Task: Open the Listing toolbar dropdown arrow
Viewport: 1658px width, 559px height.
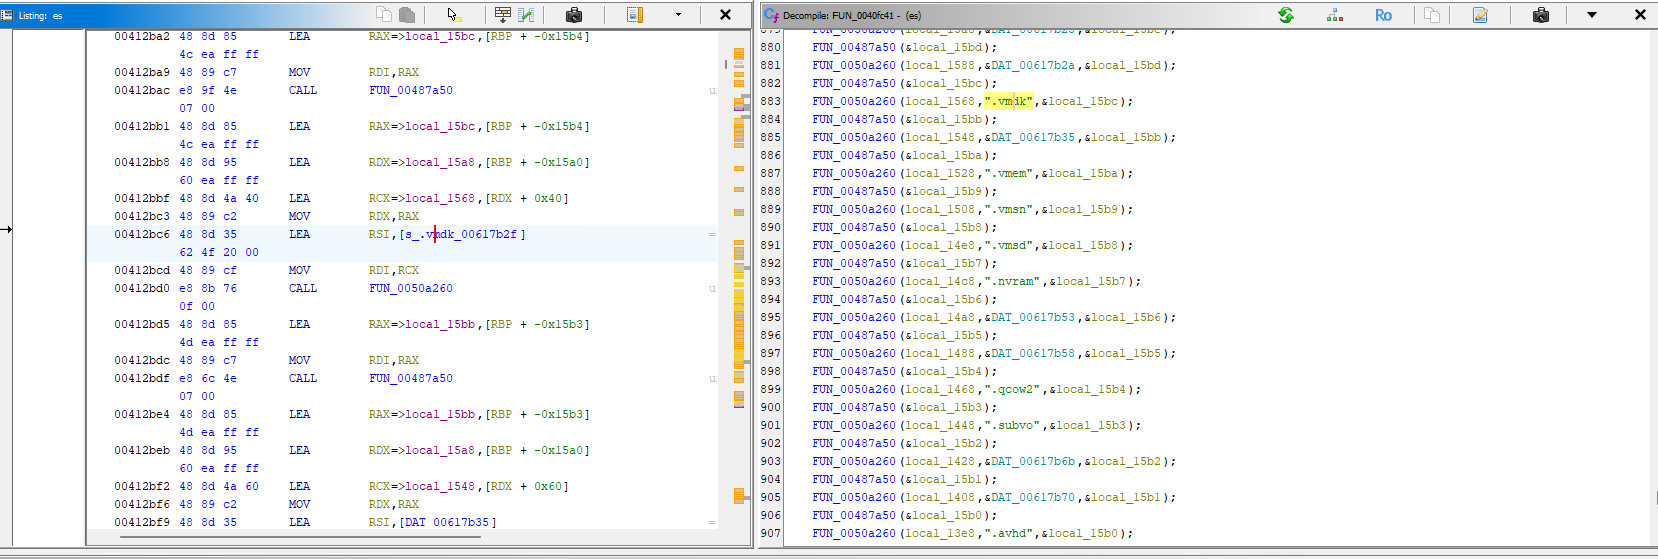Action: [x=678, y=14]
